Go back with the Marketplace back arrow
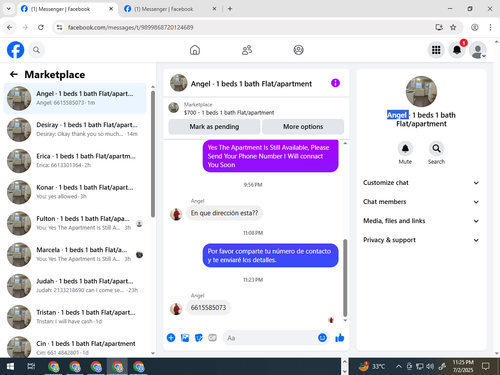 14,74
